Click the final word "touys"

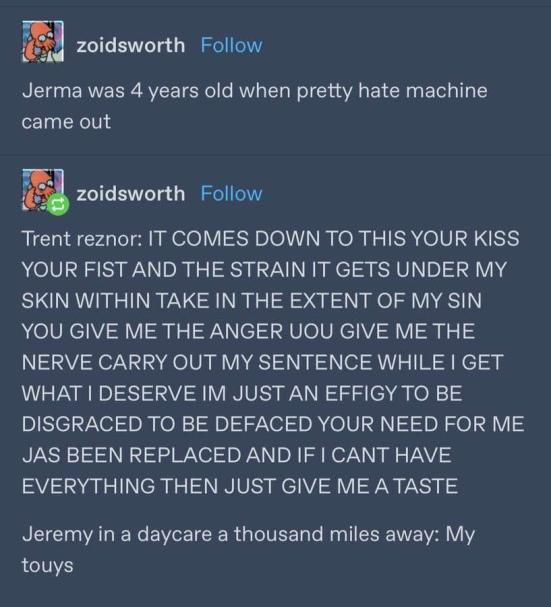(x=47, y=566)
